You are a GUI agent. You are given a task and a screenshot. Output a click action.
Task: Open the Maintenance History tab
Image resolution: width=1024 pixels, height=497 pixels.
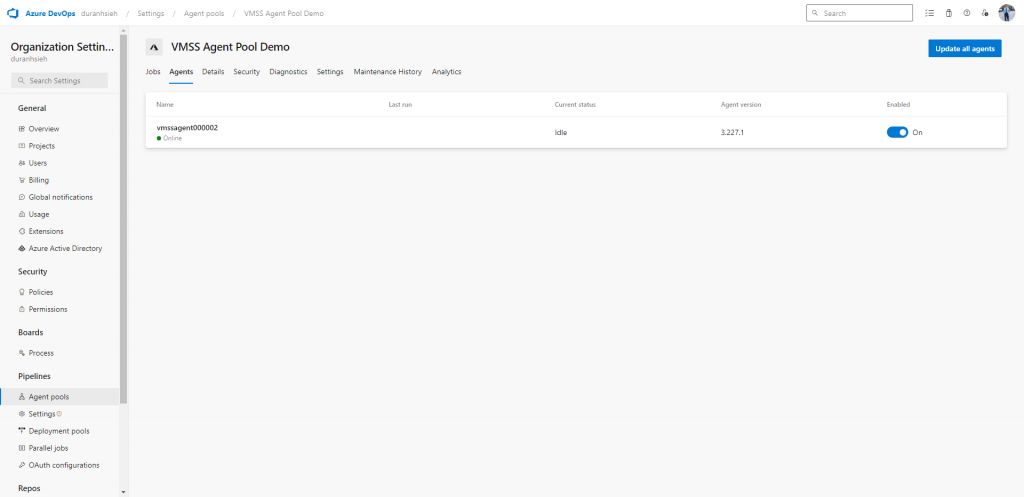pos(388,72)
